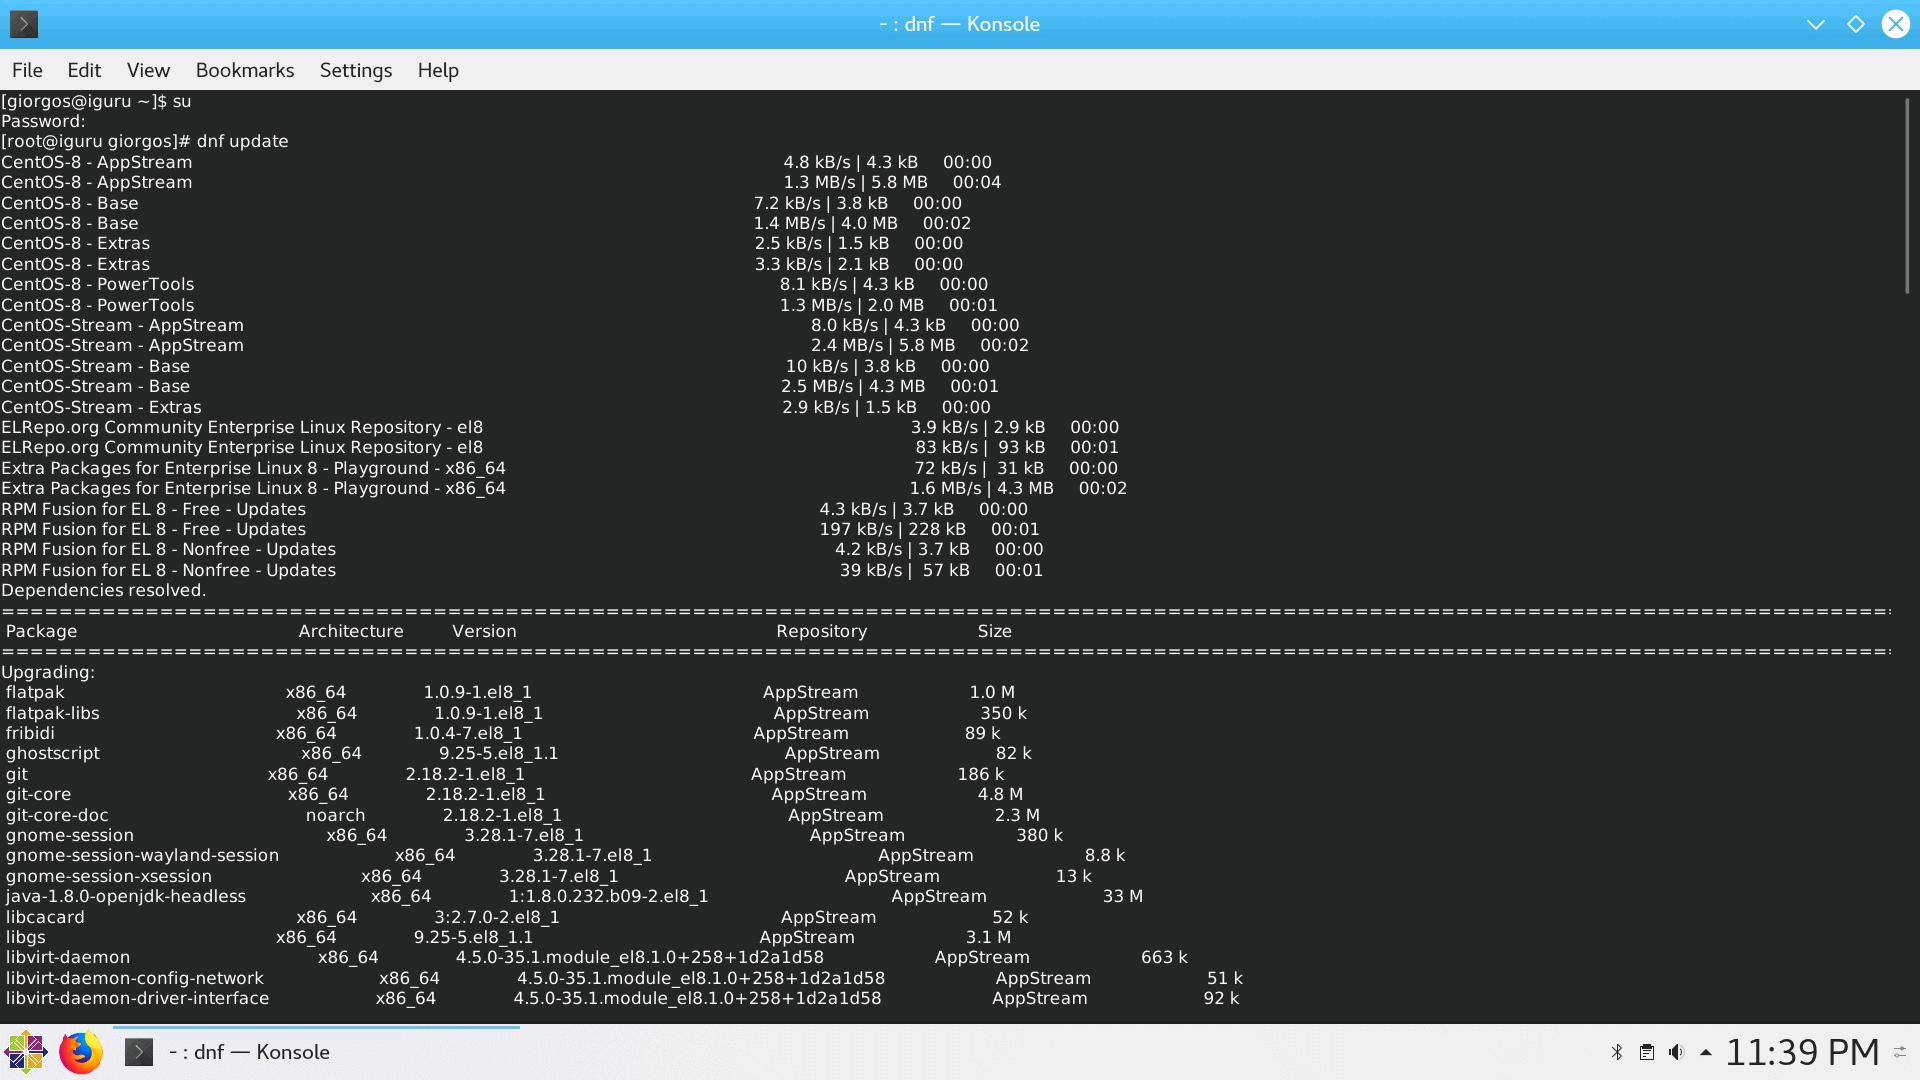Open the CentOS application launcher
Image resolution: width=1920 pixels, height=1080 pixels.
pos(25,1052)
